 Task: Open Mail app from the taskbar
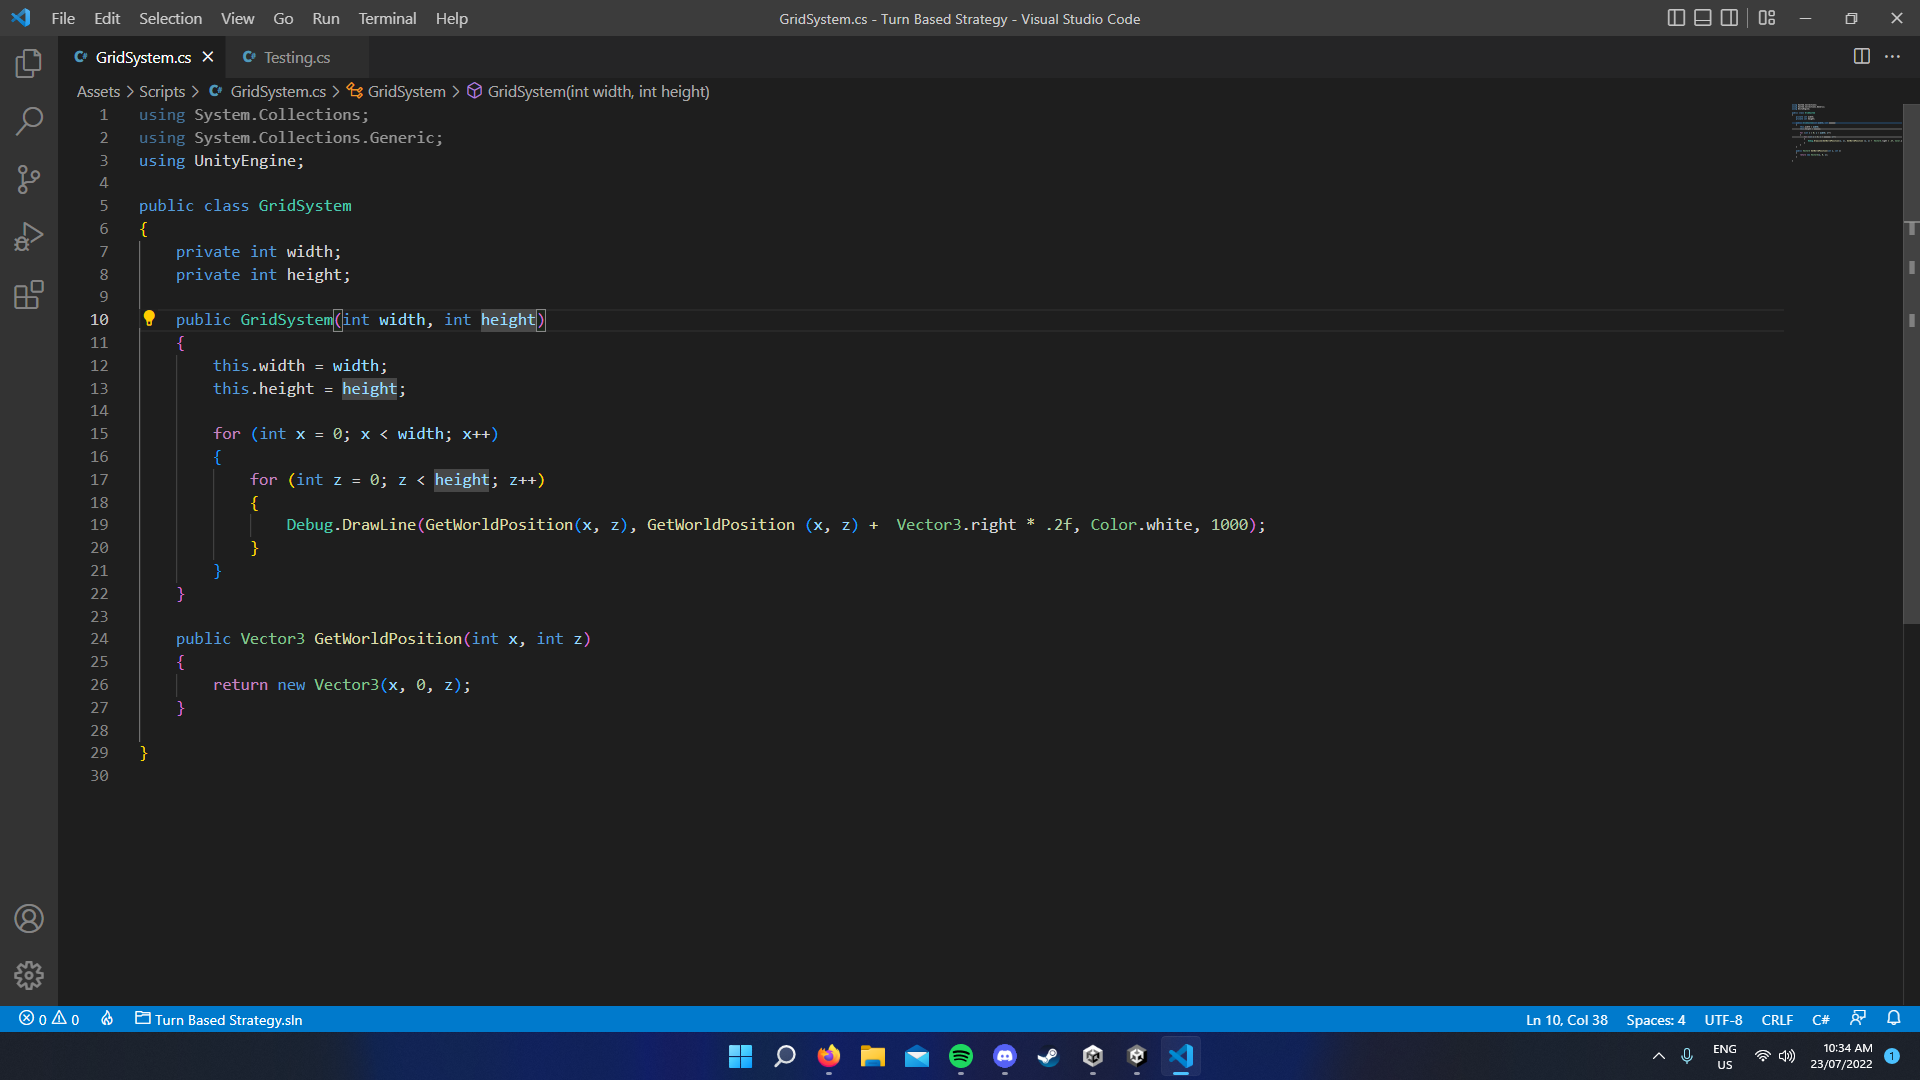tap(917, 1056)
